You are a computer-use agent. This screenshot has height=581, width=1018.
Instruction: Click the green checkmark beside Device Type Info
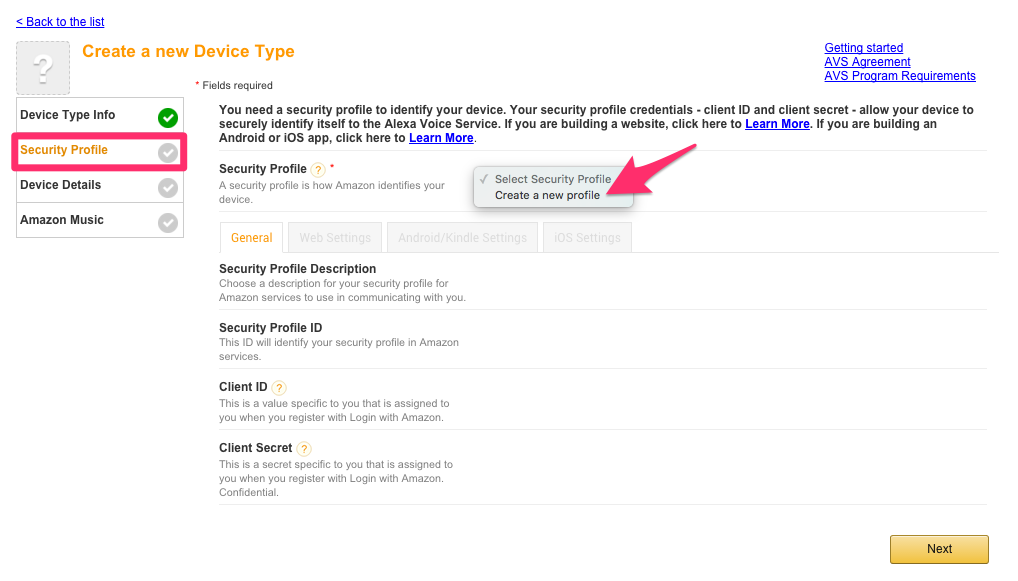tap(168, 117)
